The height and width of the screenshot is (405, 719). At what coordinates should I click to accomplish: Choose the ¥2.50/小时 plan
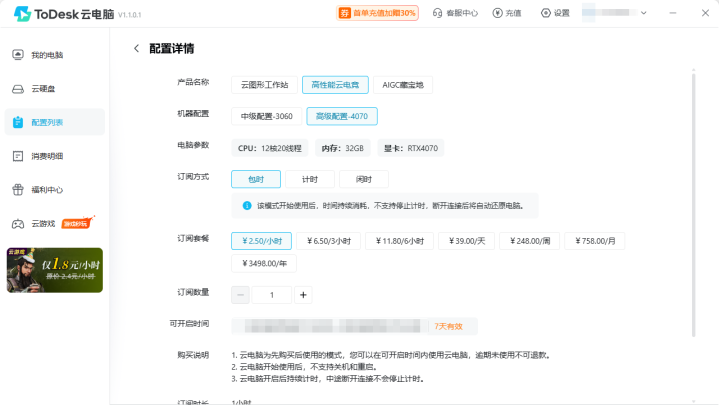(x=261, y=241)
